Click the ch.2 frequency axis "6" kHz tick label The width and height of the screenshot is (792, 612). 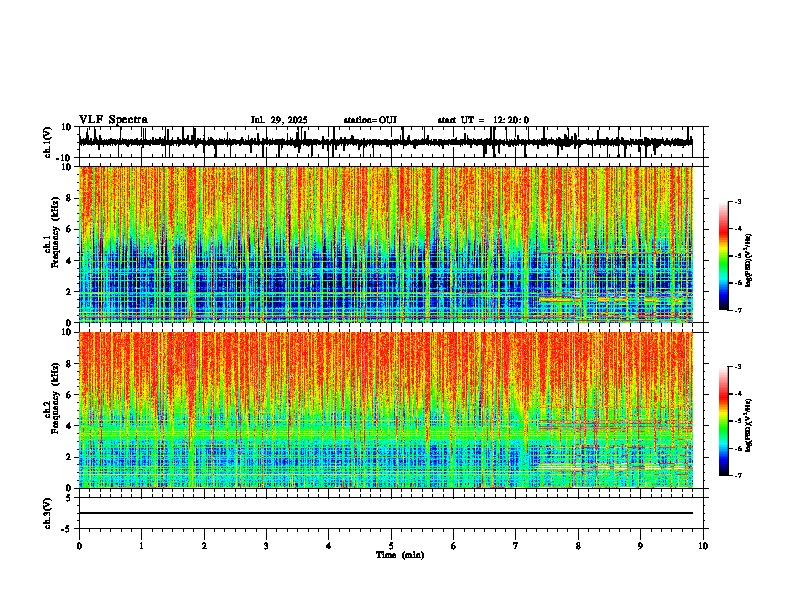69,395
